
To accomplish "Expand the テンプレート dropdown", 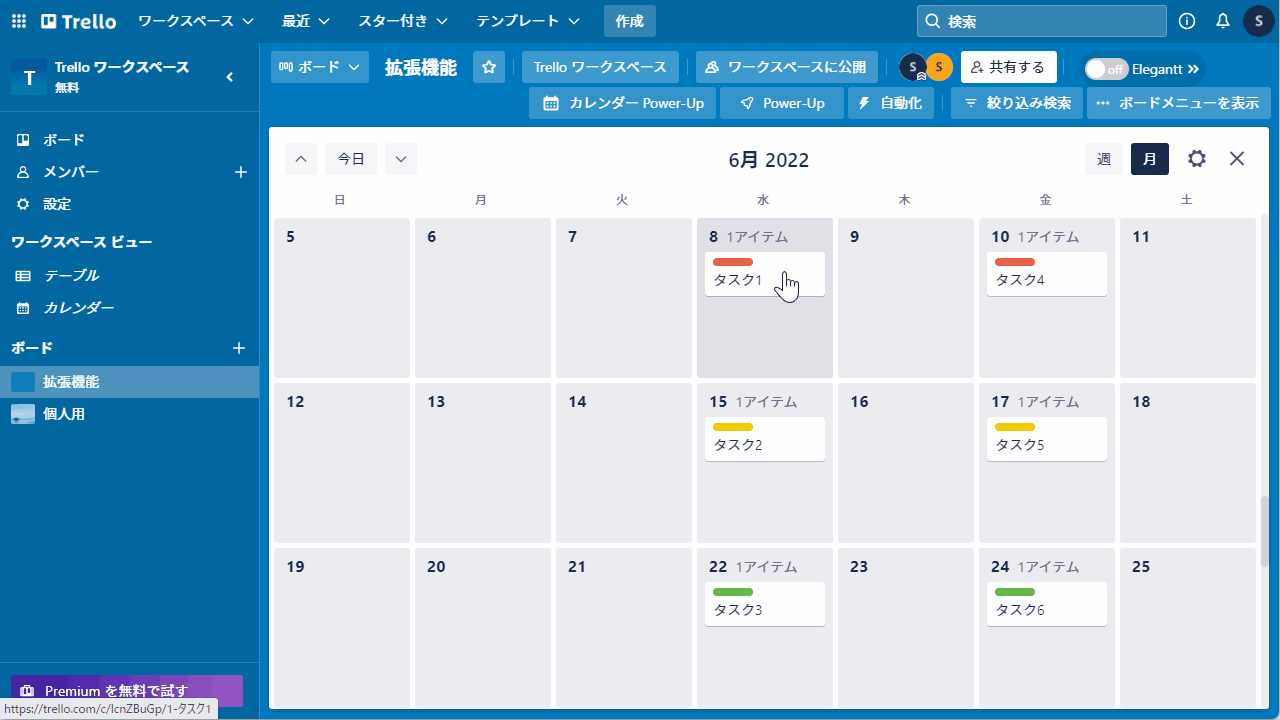I will [528, 21].
